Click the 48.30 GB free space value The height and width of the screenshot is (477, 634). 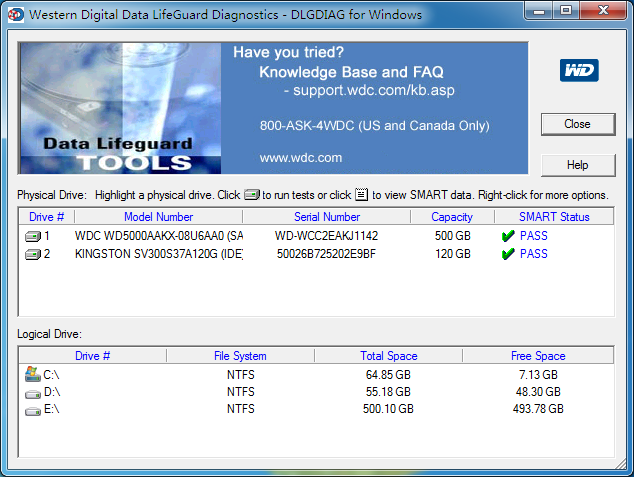tap(538, 392)
